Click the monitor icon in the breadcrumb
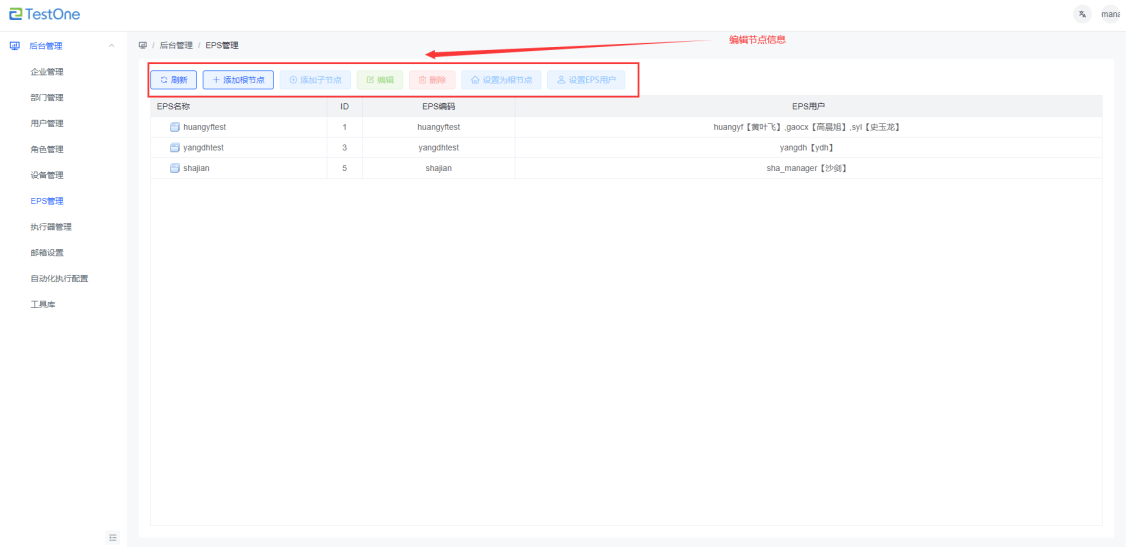The image size is (1126, 547). pyautogui.click(x=143, y=45)
